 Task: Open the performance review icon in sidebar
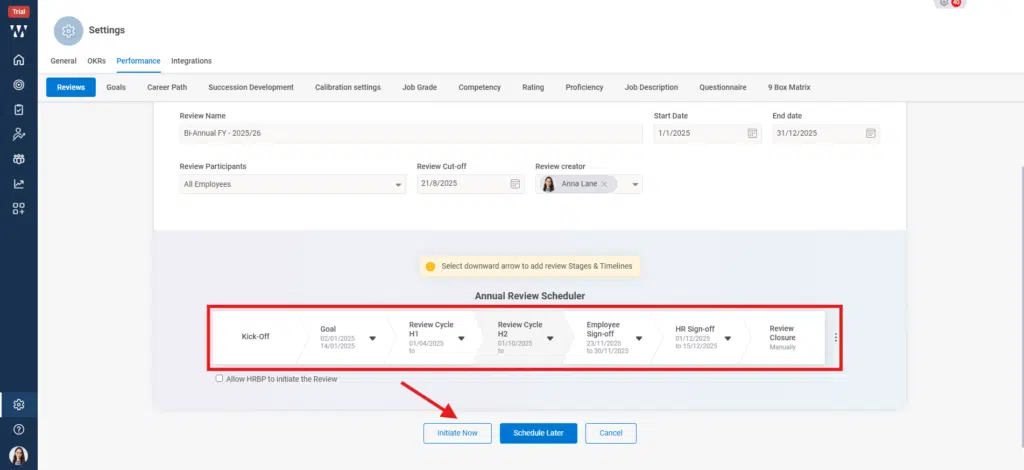[x=19, y=134]
